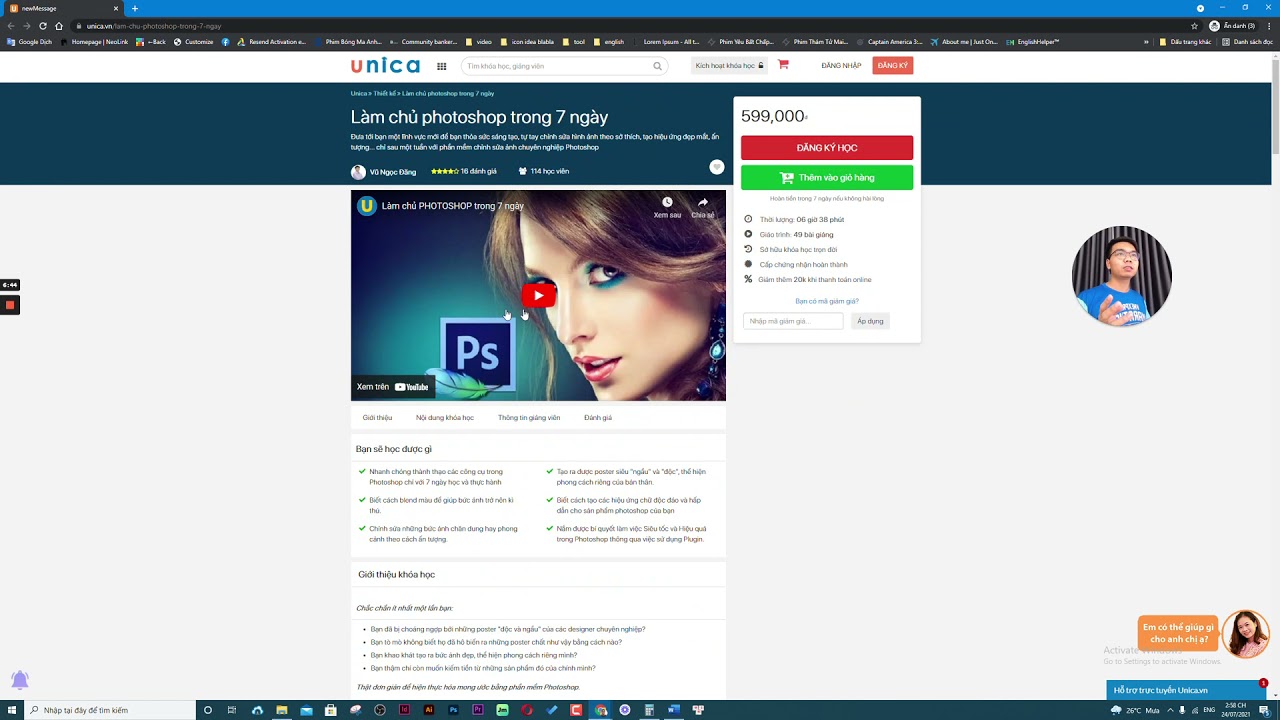Click the Unica breadcrumb link
This screenshot has width=1280, height=720.
(358, 93)
